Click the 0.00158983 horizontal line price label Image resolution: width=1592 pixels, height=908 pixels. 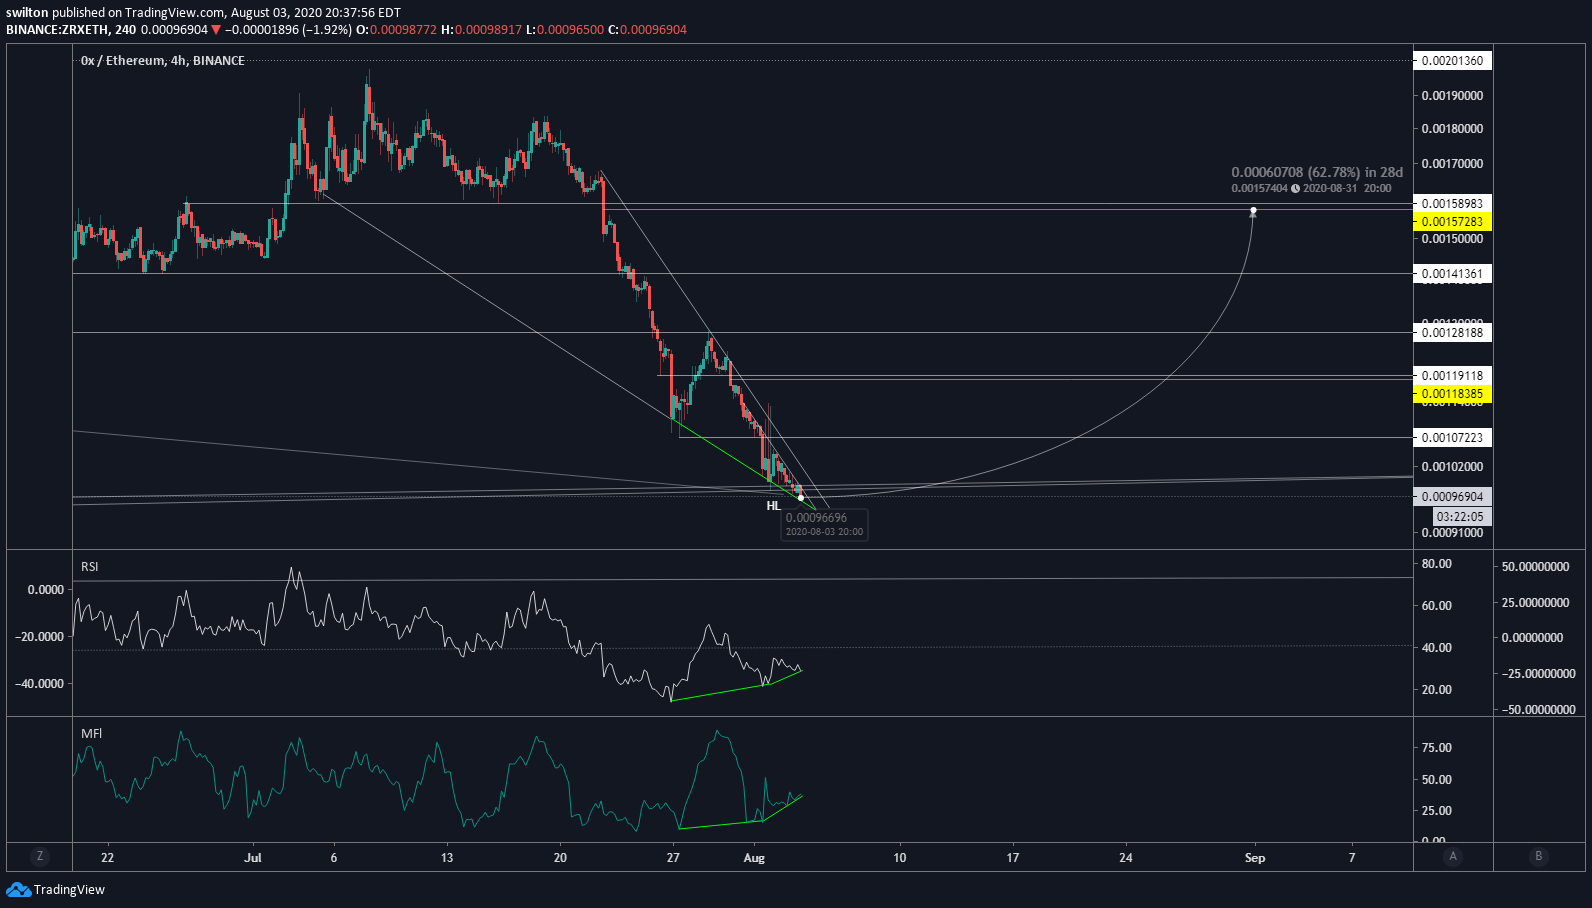click(1452, 203)
